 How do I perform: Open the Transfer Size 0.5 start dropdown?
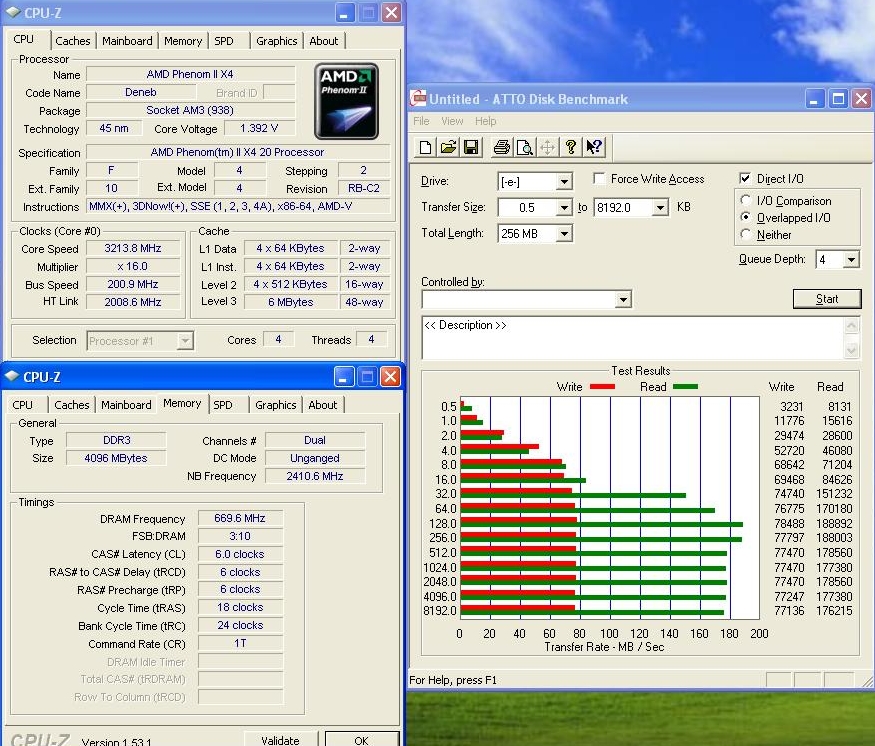tap(564, 208)
